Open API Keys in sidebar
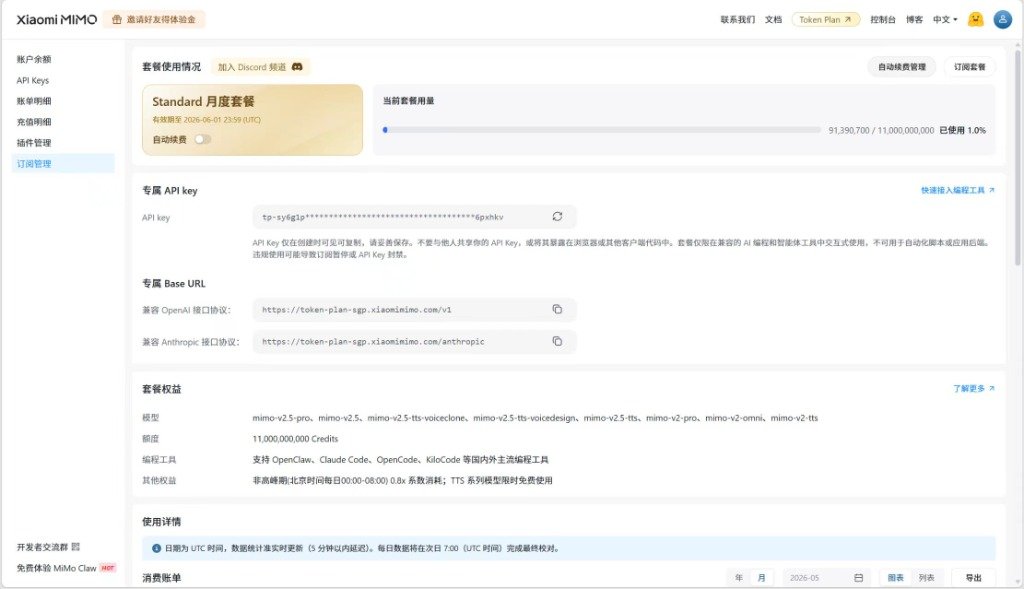The image size is (1024, 589). 33,80
